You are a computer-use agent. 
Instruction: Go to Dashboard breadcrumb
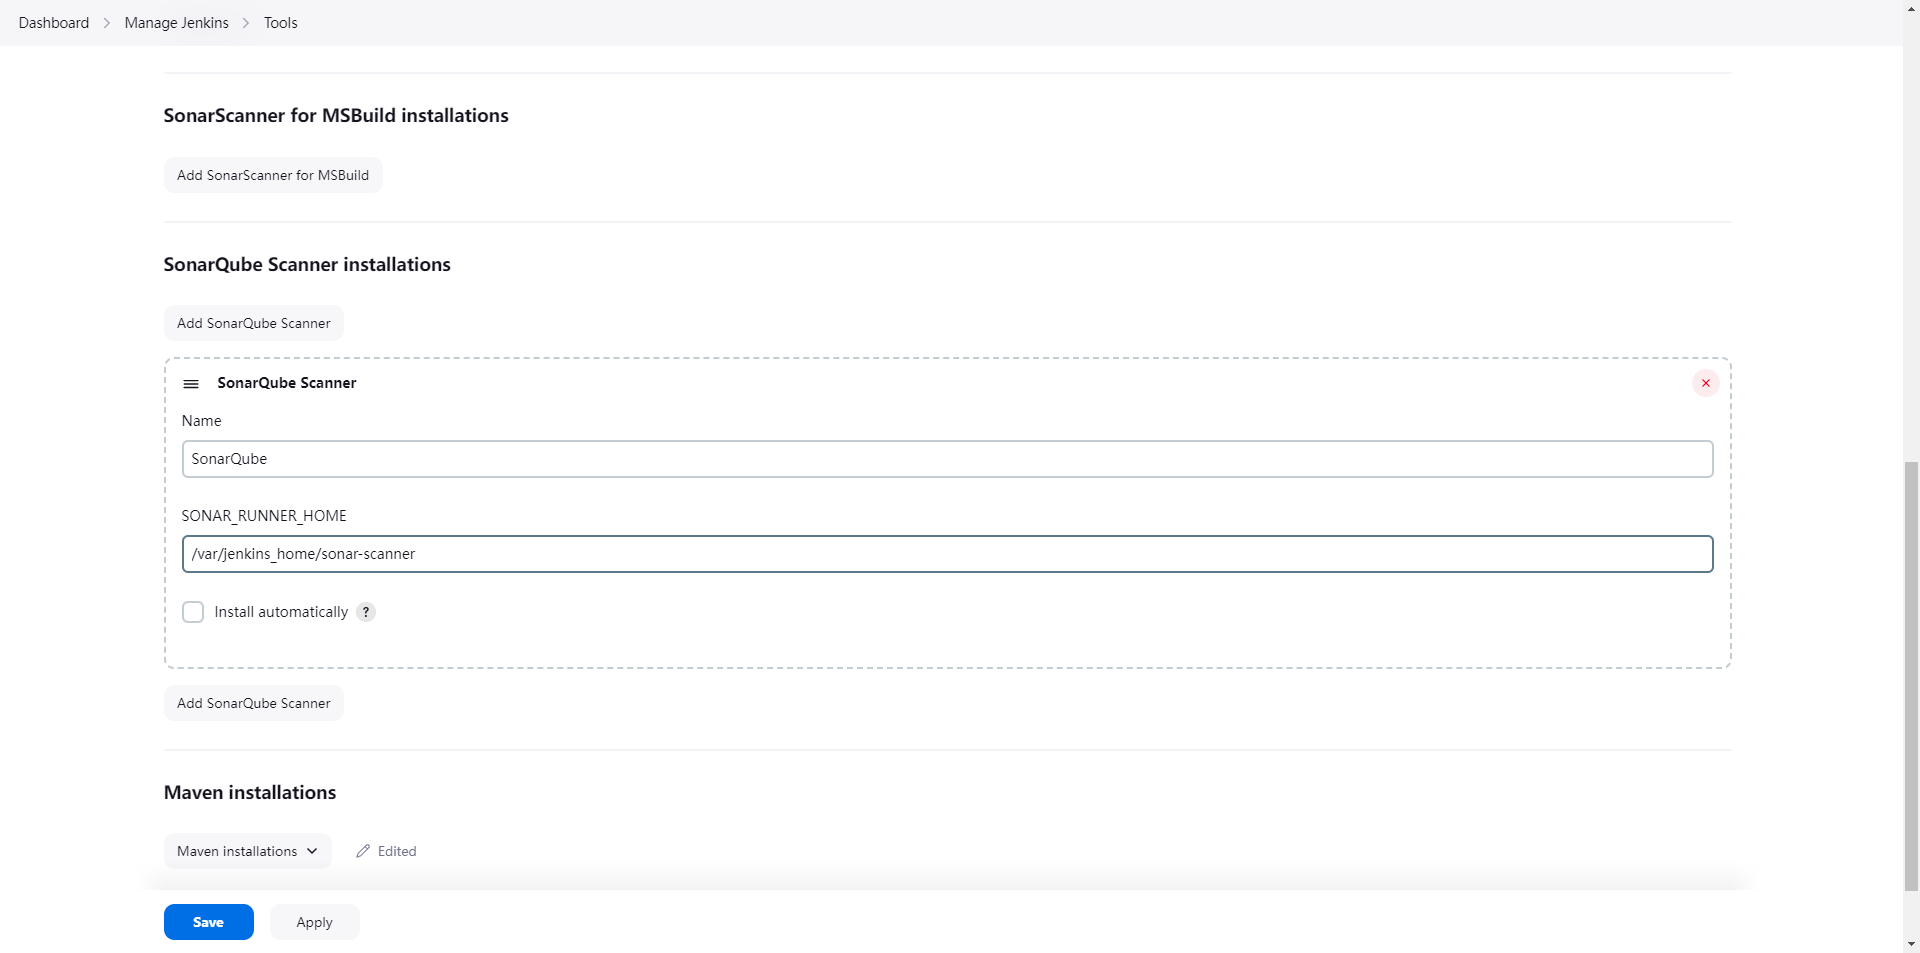coord(54,23)
